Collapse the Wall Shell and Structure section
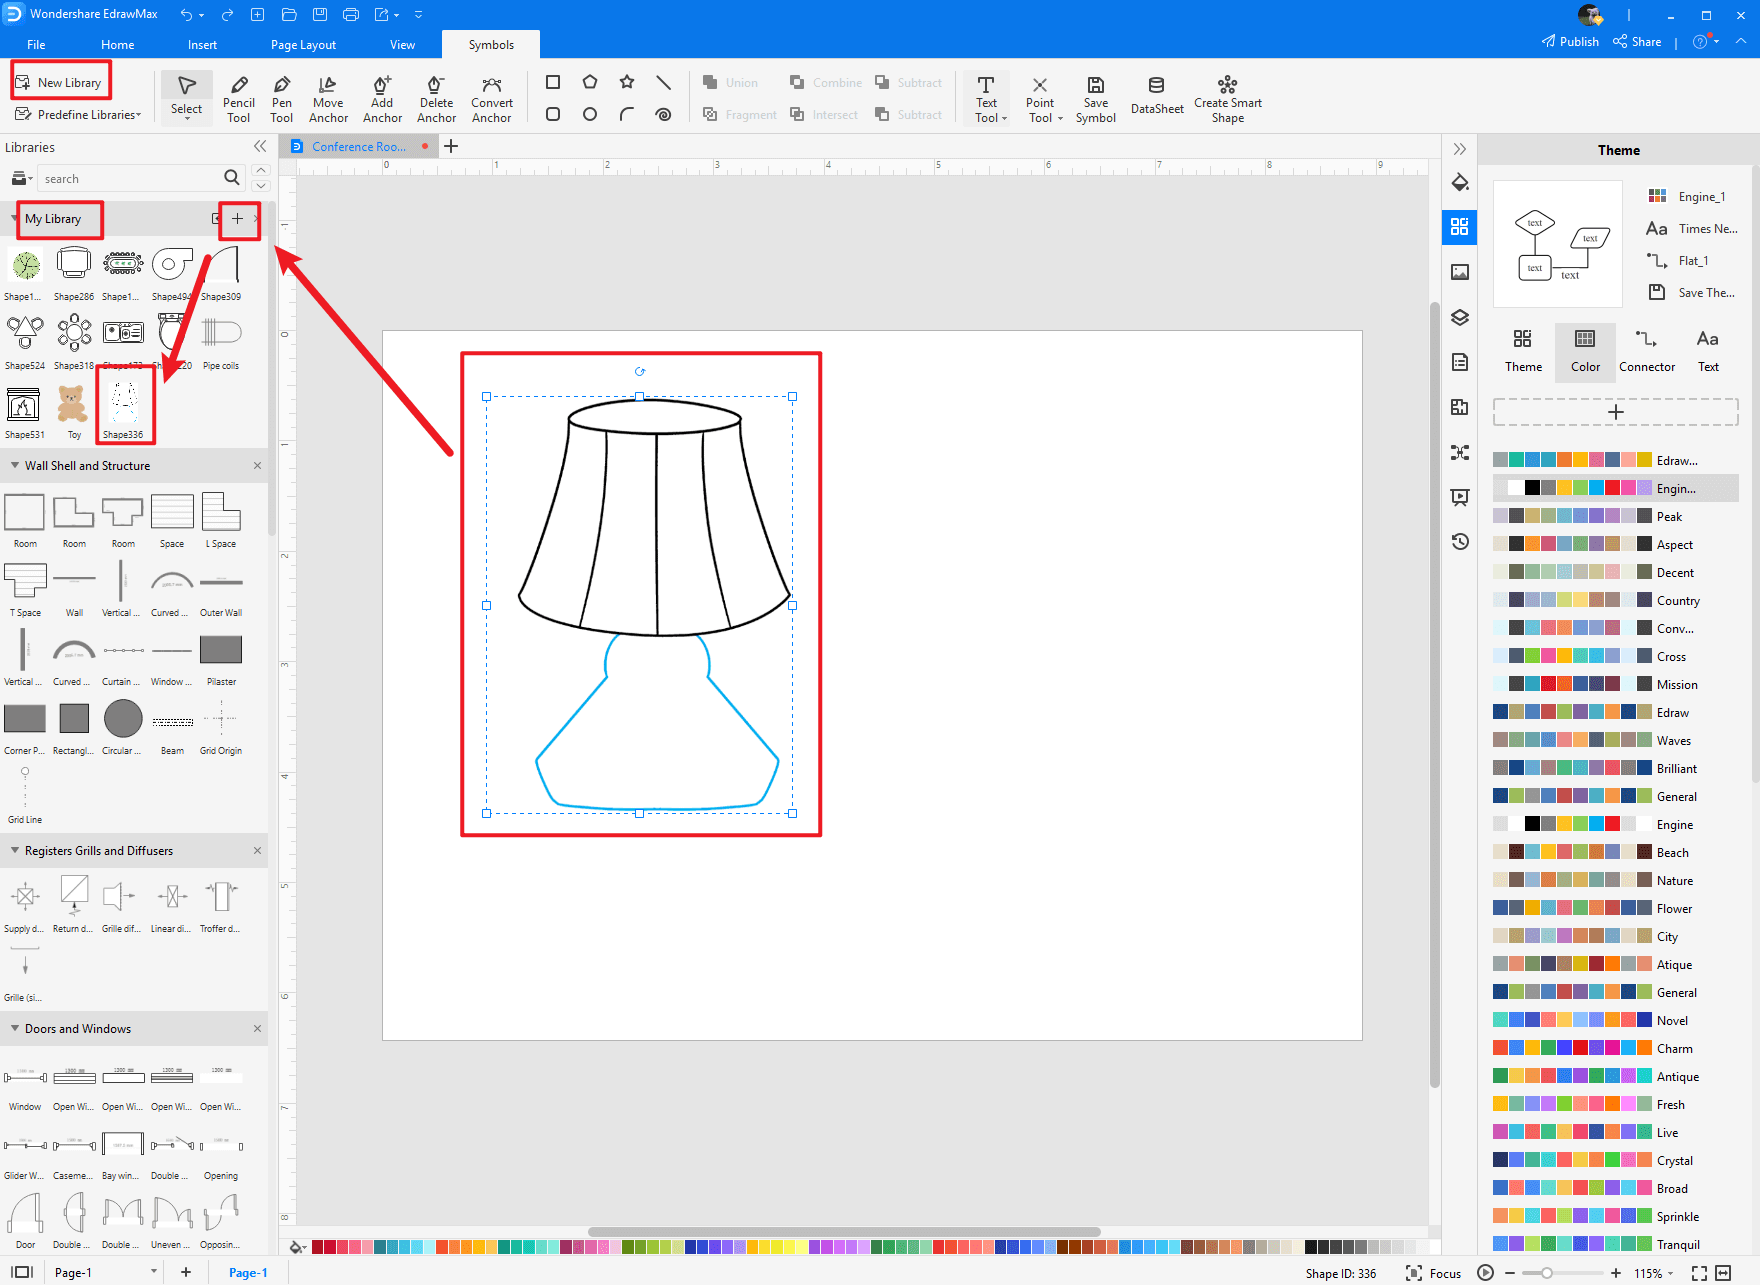 [15, 466]
